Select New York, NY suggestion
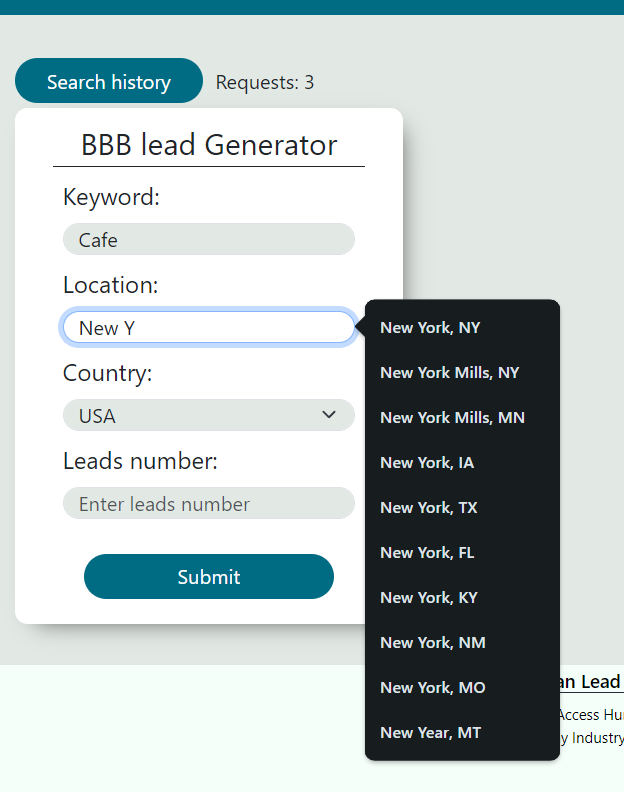This screenshot has width=624, height=792. coord(430,328)
